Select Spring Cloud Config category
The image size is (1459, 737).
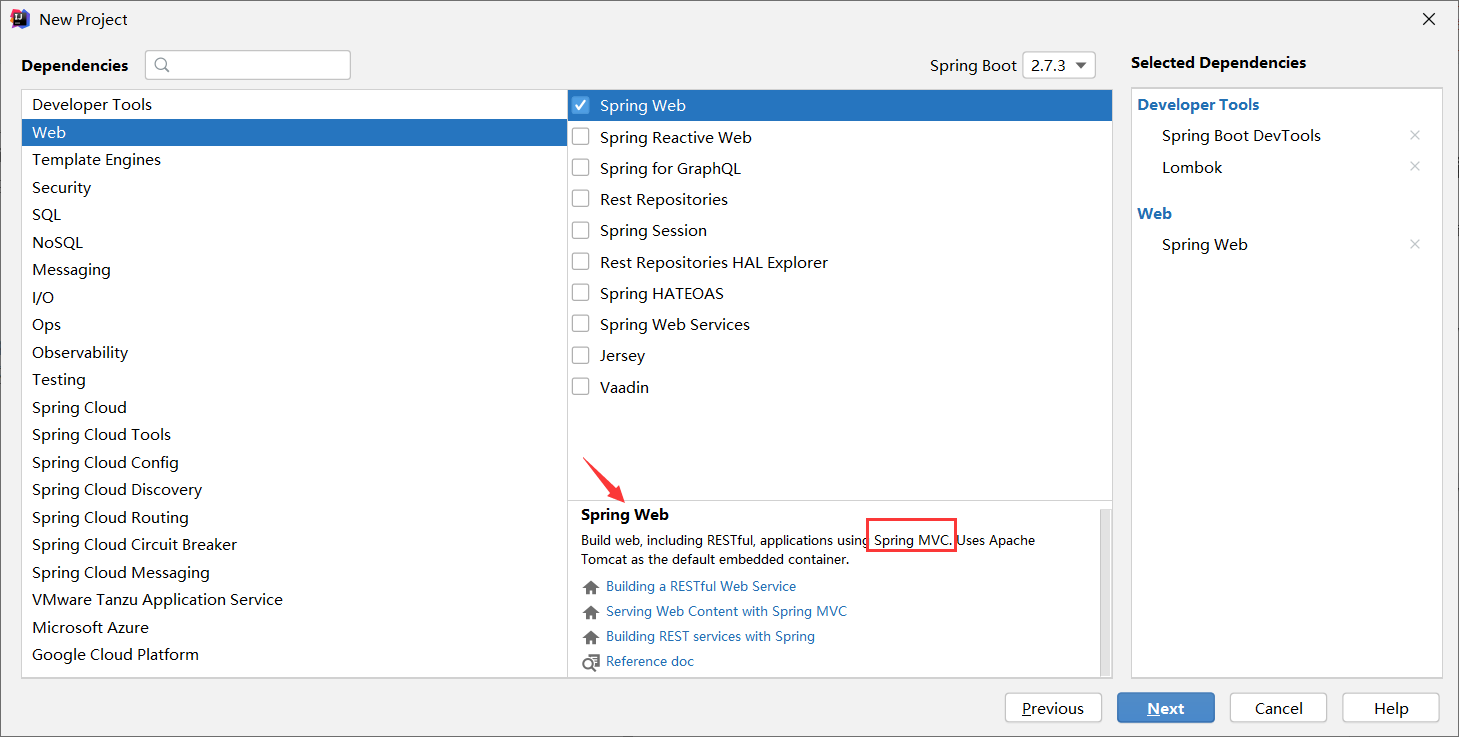point(294,462)
